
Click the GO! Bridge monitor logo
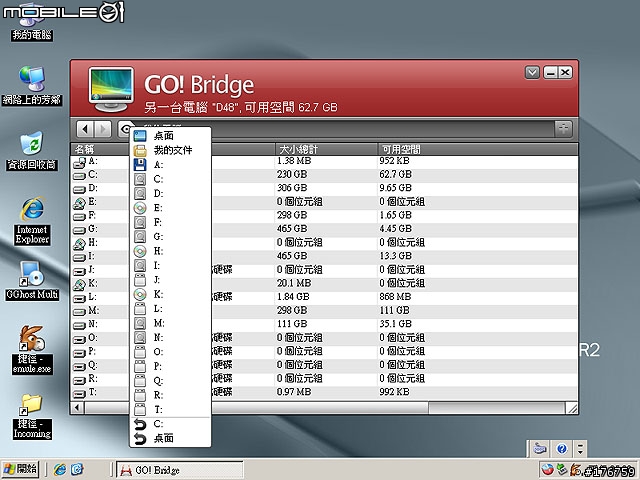click(x=111, y=89)
